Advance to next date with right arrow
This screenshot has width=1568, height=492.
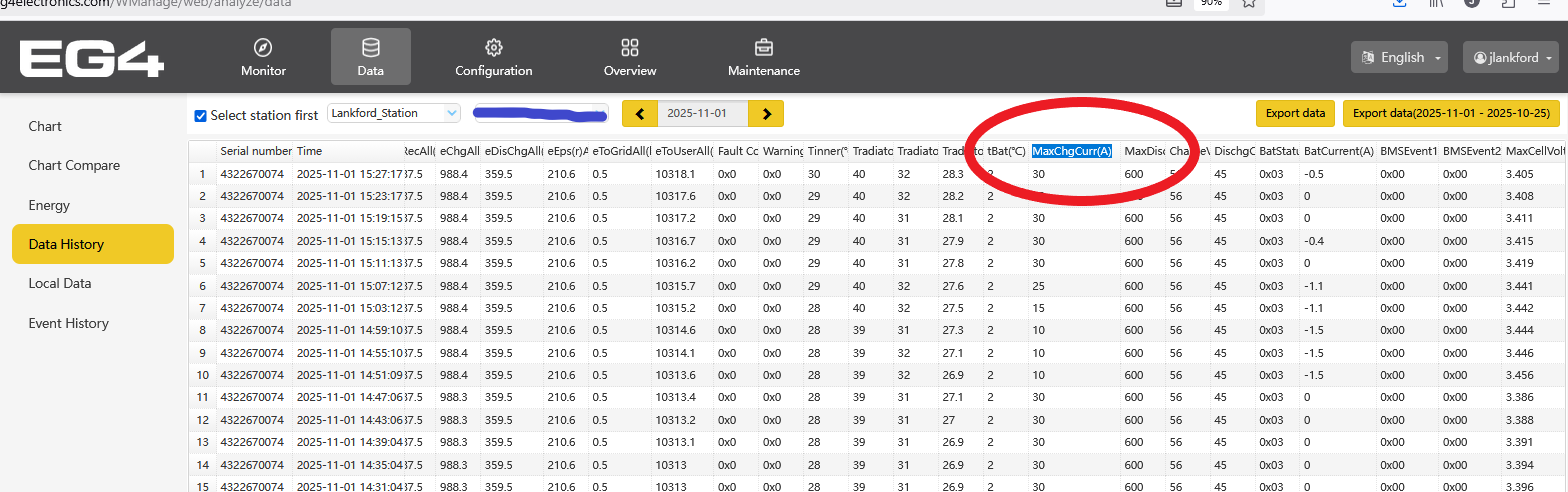tap(766, 114)
